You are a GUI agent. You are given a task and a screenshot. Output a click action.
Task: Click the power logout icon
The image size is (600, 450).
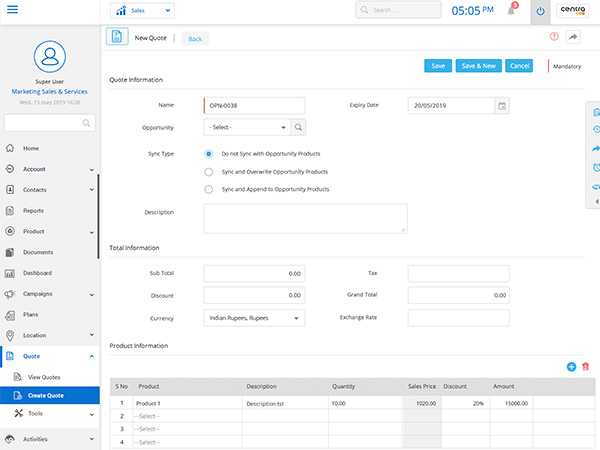pos(540,11)
